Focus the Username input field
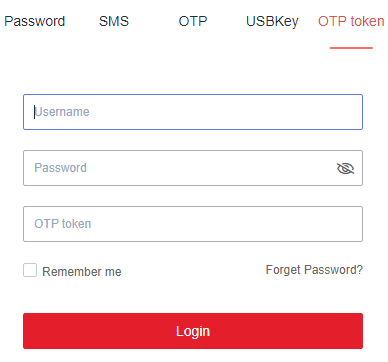The width and height of the screenshot is (388, 362). (193, 112)
